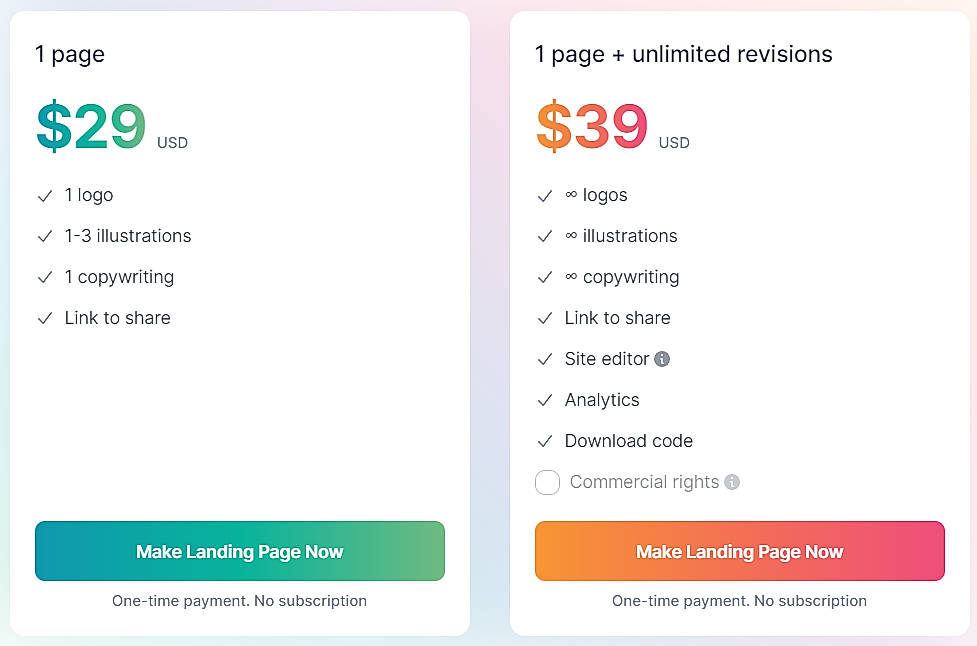Viewport: 977px width, 646px height.
Task: Click the checkmark next to Analytics
Action: (545, 400)
